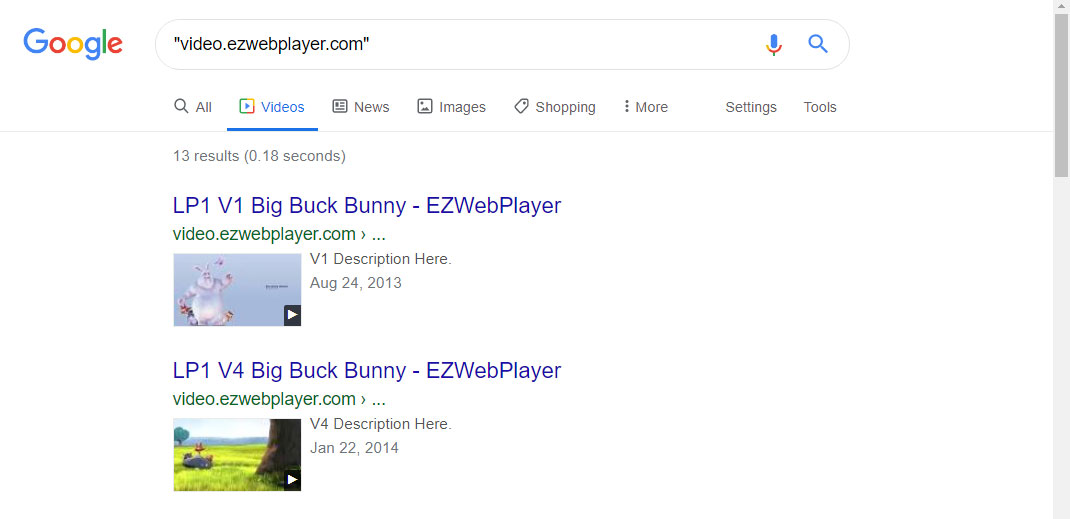Play icon on first Big Buck Bunny thumbnail
1070x519 pixels.
pos(291,315)
